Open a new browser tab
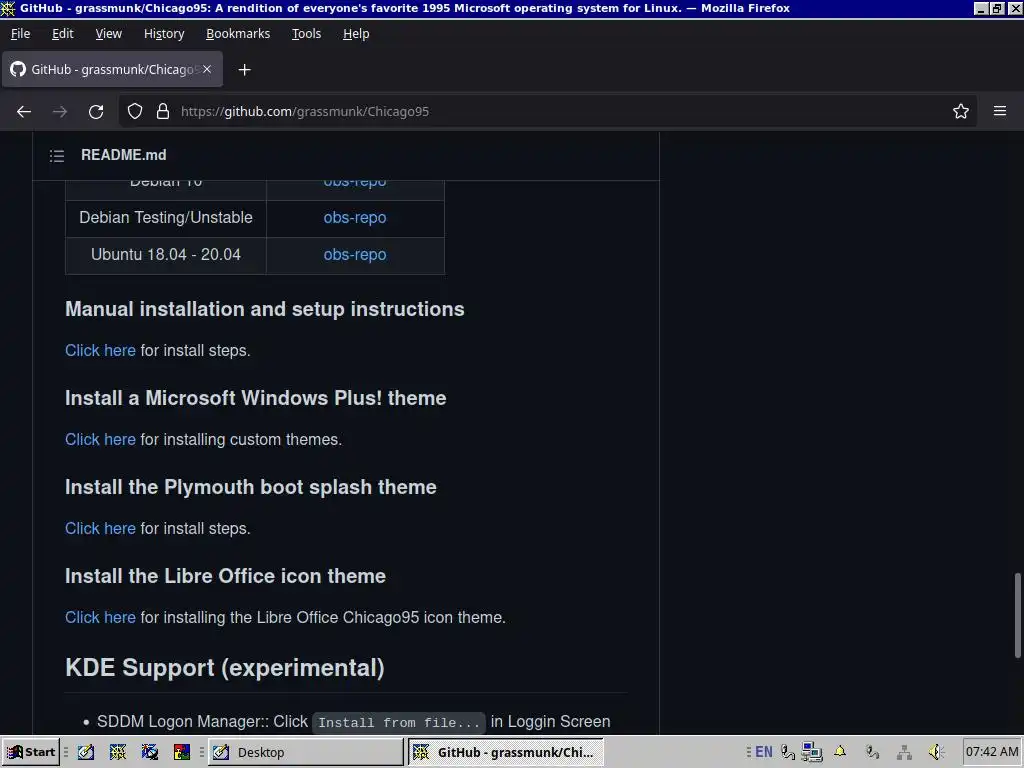The width and height of the screenshot is (1024, 768). coord(244,70)
